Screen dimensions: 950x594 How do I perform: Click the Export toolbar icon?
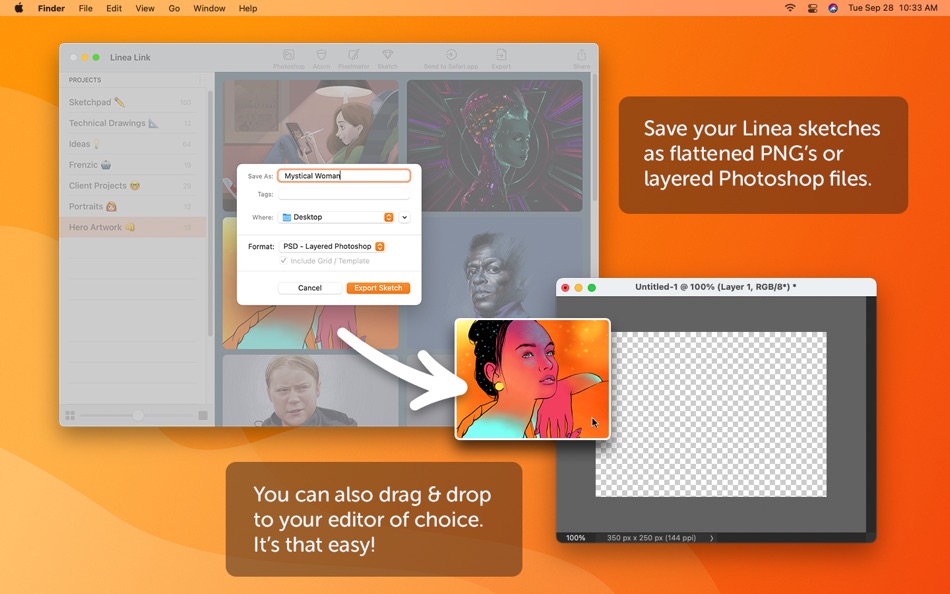point(501,58)
